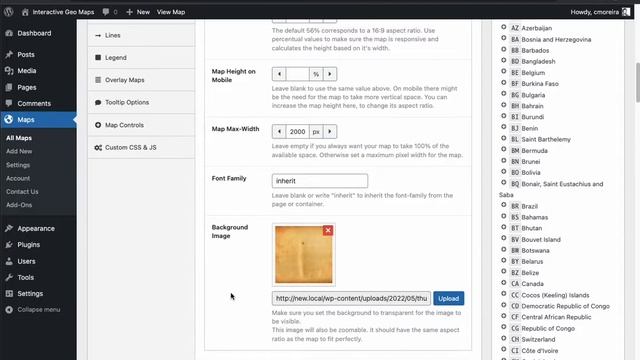Decrease Map Height on Mobile value

[x=279, y=74]
